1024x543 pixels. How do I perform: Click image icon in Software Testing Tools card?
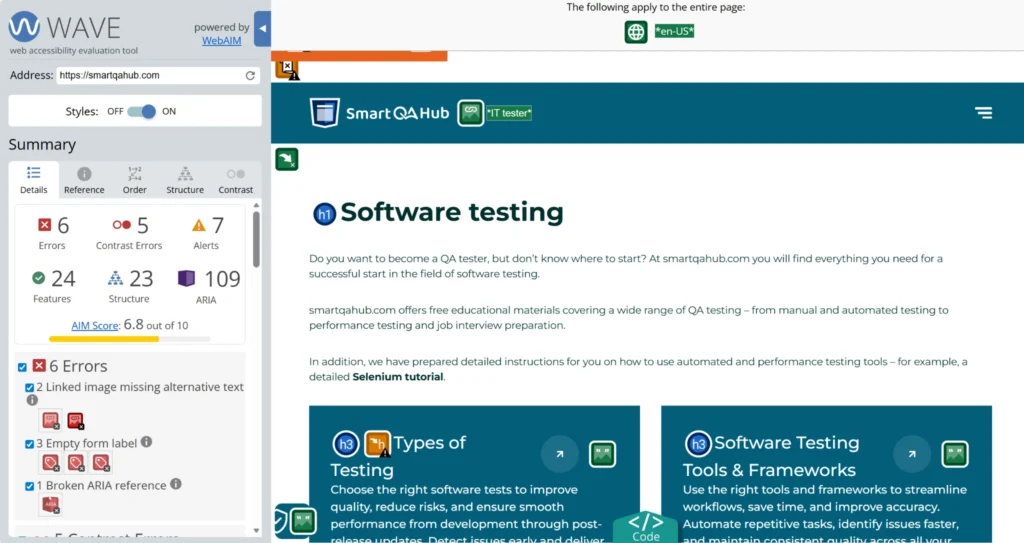[x=955, y=454]
